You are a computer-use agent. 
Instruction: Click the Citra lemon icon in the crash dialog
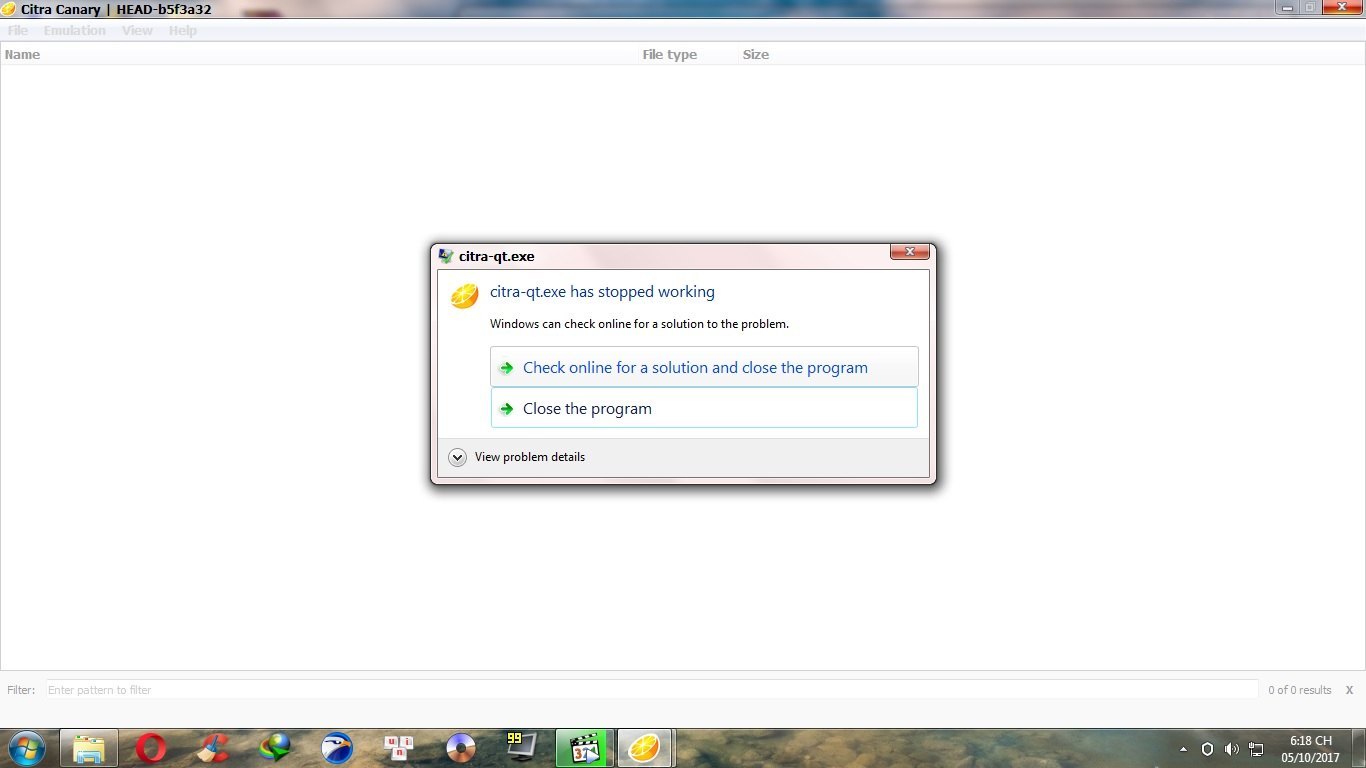tap(464, 296)
